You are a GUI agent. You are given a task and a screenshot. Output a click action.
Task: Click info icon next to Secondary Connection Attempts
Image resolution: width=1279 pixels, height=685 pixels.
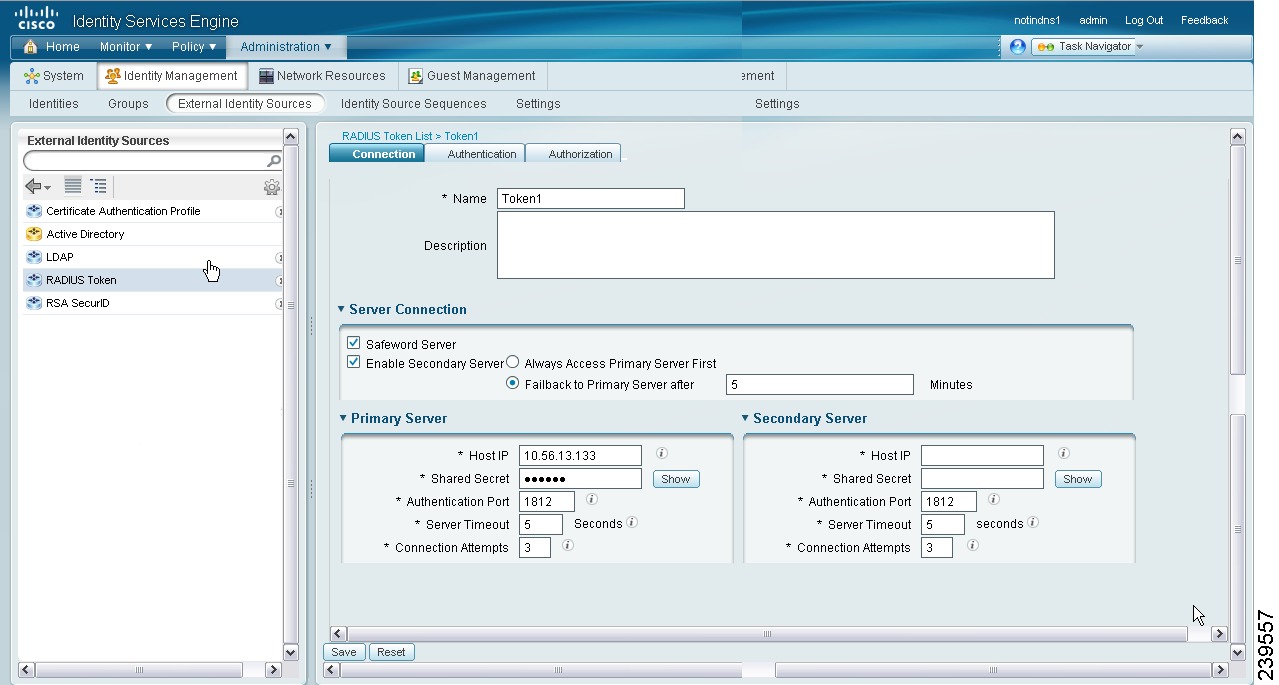point(972,545)
